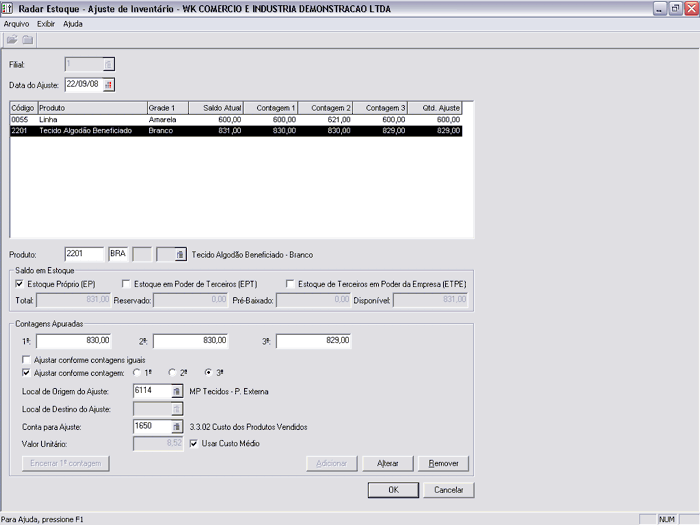Toggle Estoque Próprio (EP) checkbox
Viewport: 700px width, 525px height.
19,284
